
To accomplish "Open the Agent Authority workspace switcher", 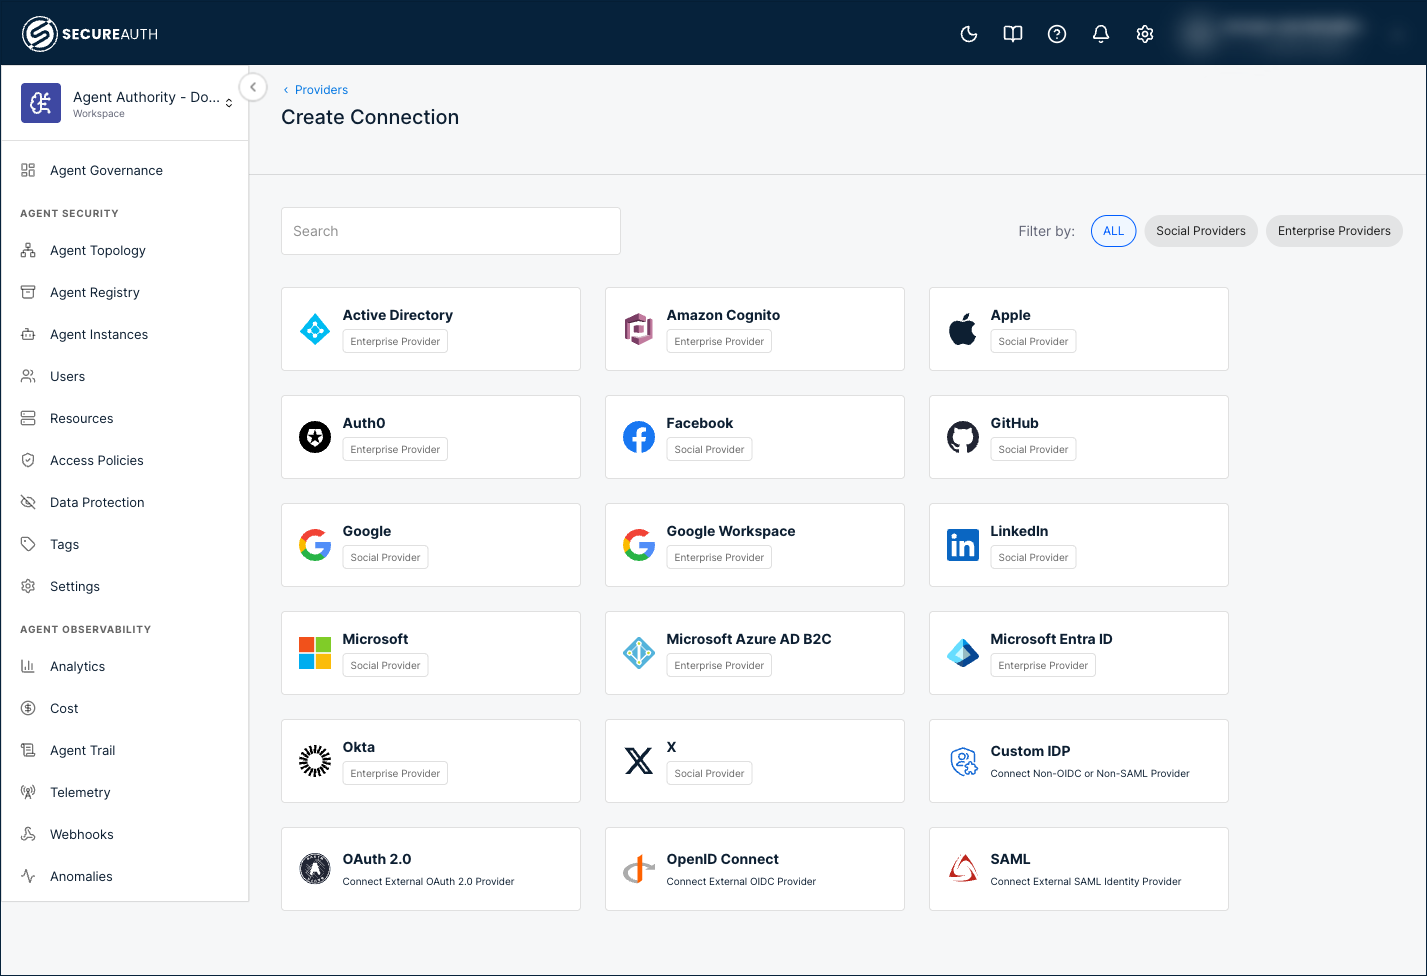I will click(126, 103).
